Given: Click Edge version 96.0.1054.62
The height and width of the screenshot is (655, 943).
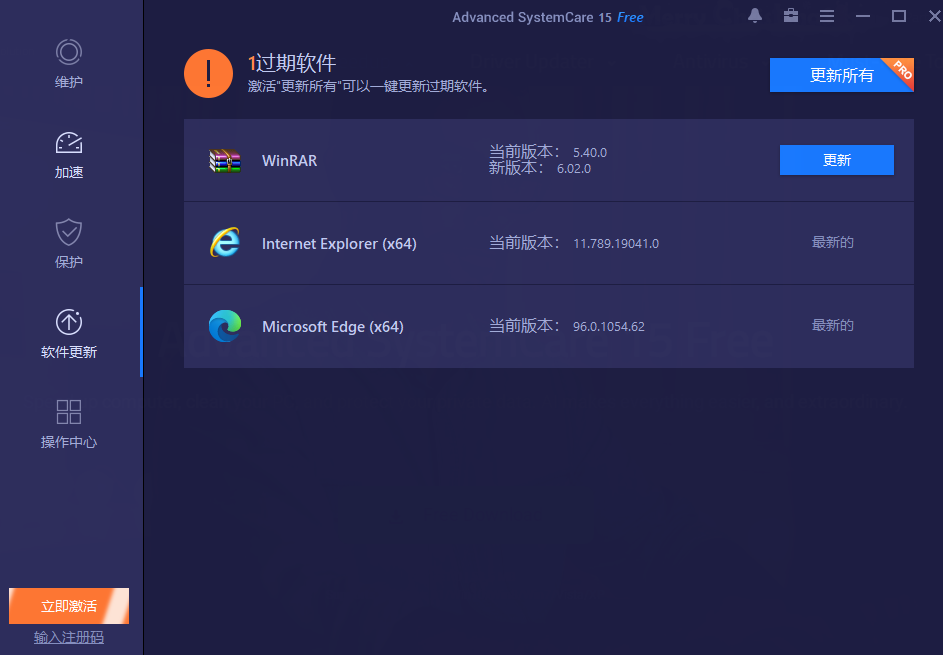Looking at the screenshot, I should pos(609,327).
